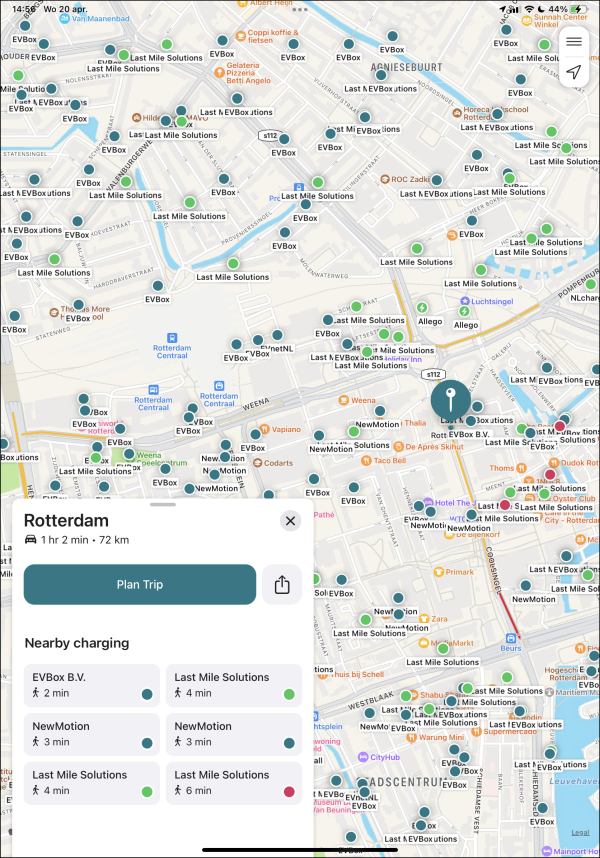The width and height of the screenshot is (600, 858).
Task: Select the large destination pin on the map
Action: [450, 399]
